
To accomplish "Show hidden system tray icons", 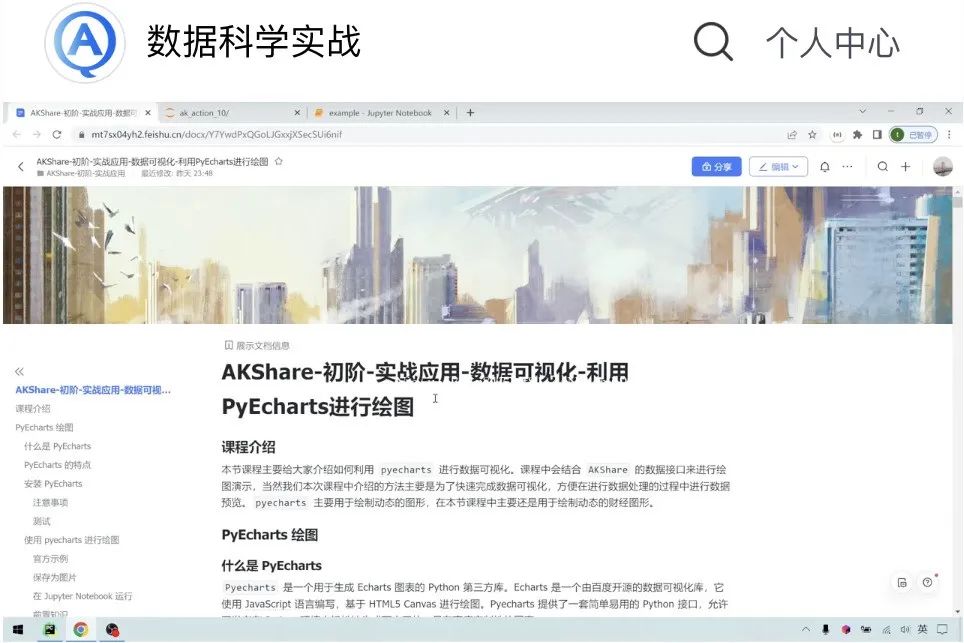I will pyautogui.click(x=806, y=629).
